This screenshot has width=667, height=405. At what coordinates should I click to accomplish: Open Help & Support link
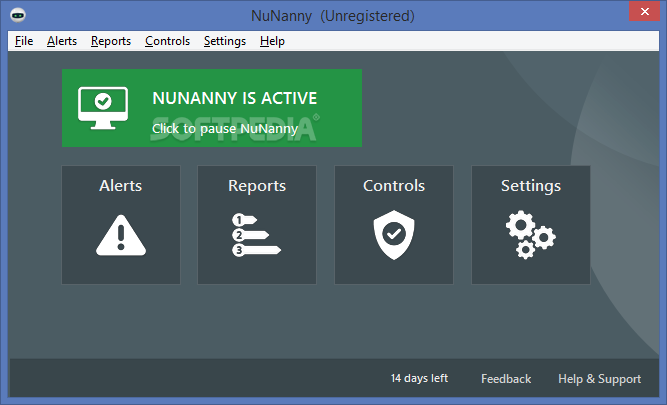(x=599, y=379)
